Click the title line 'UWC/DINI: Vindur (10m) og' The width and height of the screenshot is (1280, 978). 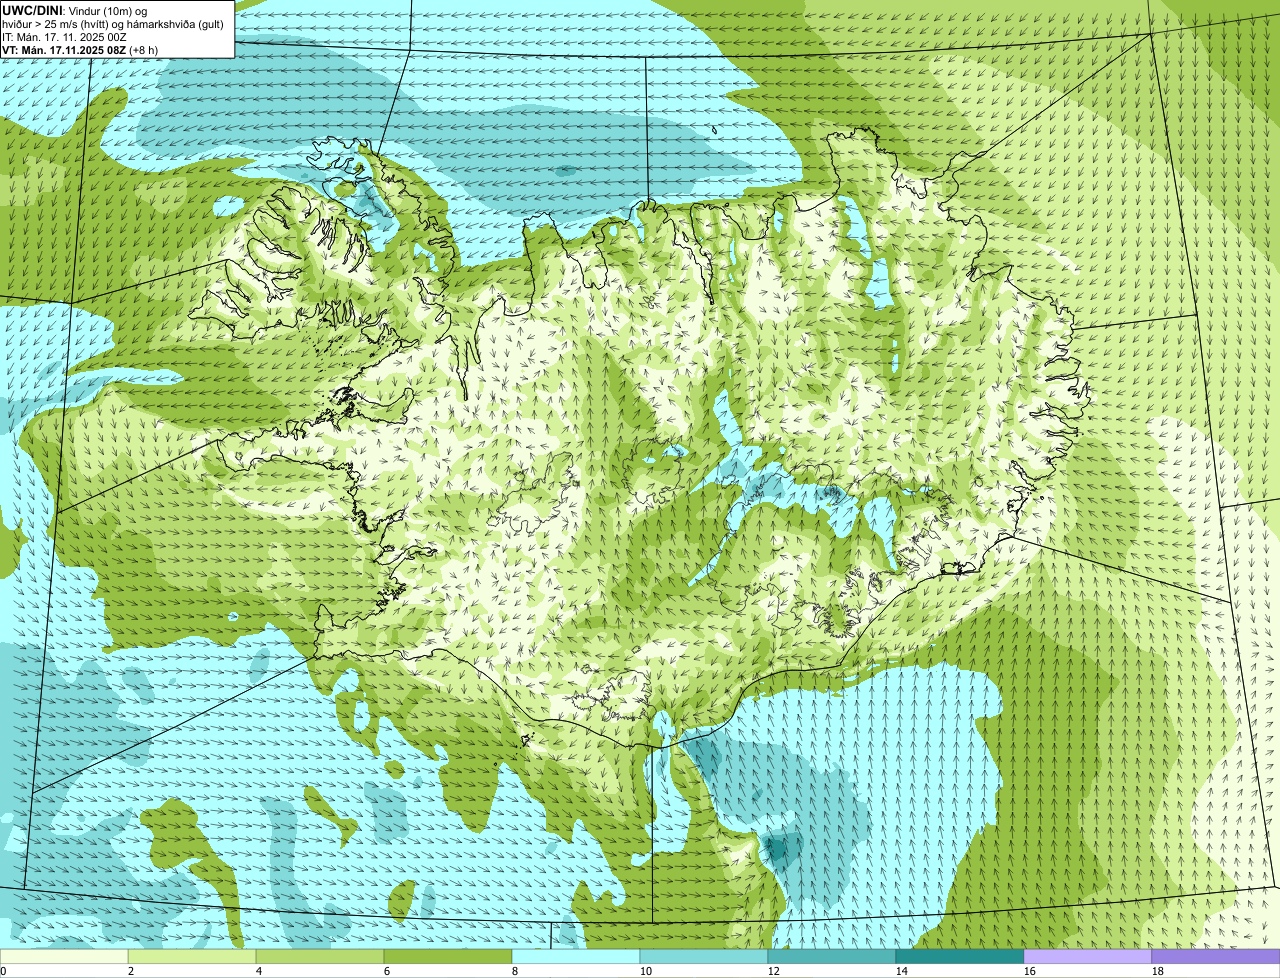tap(75, 10)
